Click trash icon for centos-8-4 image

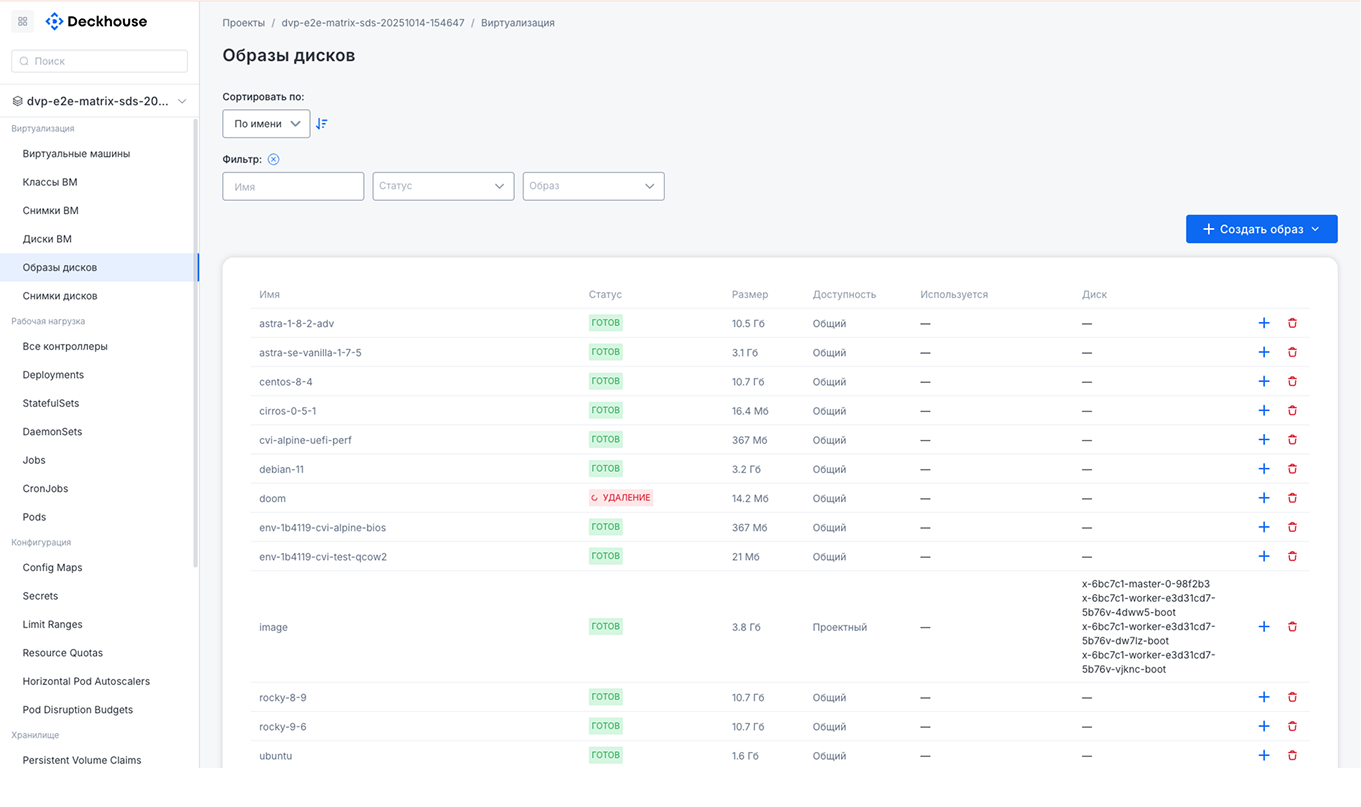tap(1292, 382)
